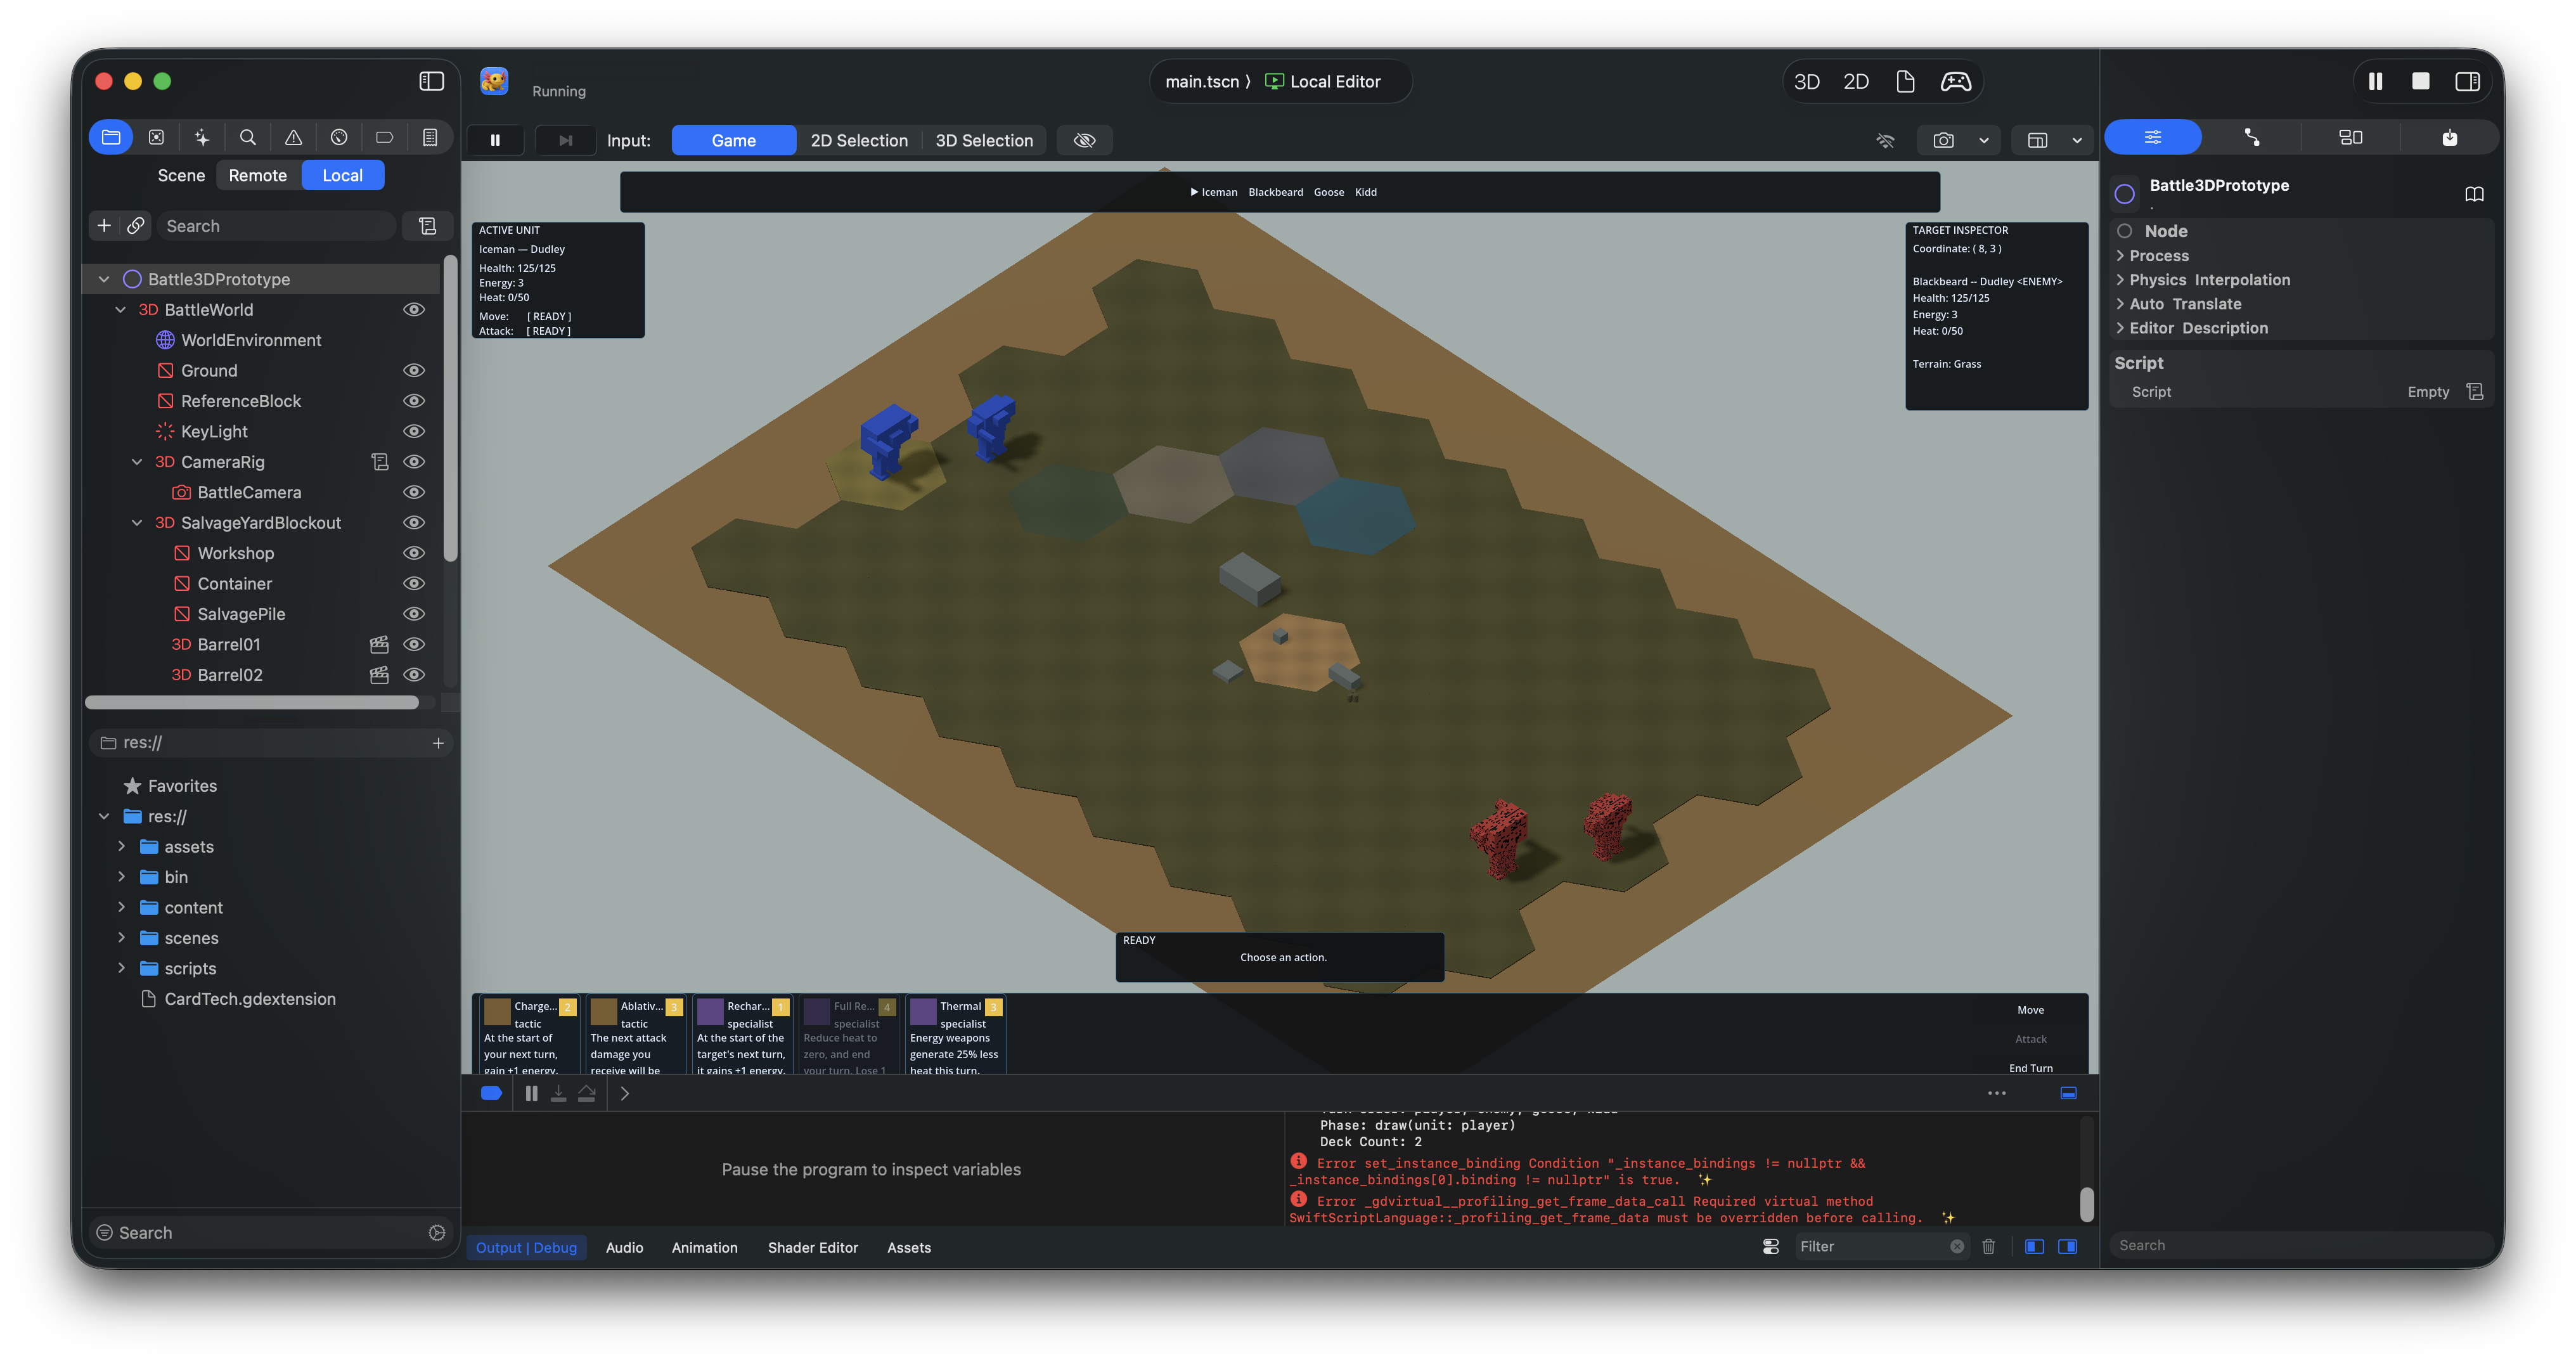Toggle Workshop visibility eye
Image resolution: width=2576 pixels, height=1363 pixels.
(x=414, y=553)
